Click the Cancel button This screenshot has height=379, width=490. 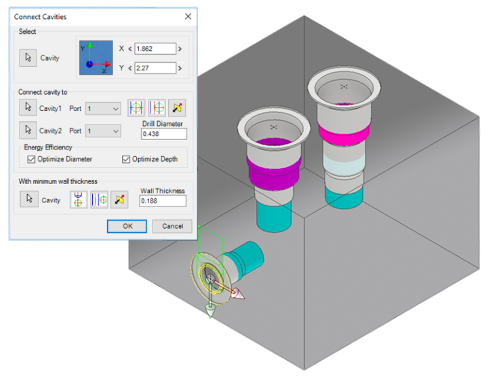point(172,226)
